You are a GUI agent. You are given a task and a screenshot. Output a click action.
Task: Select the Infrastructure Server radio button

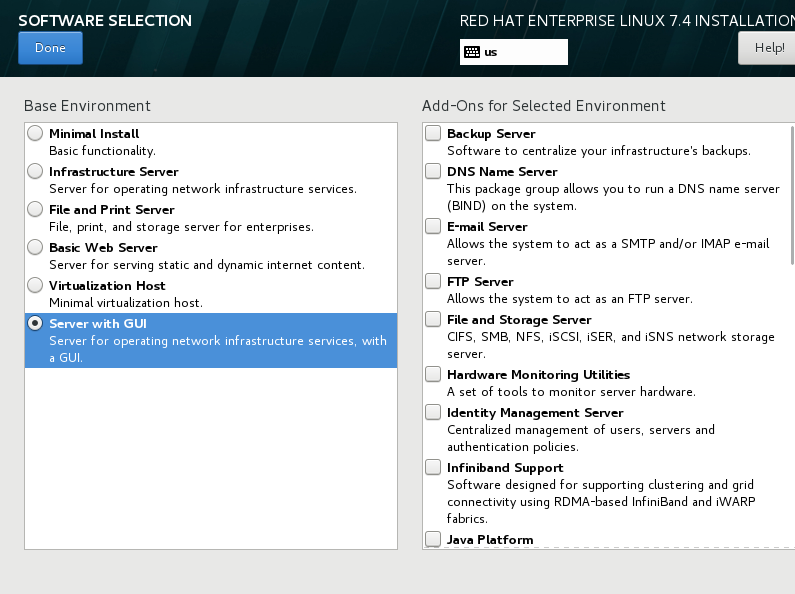tap(35, 171)
